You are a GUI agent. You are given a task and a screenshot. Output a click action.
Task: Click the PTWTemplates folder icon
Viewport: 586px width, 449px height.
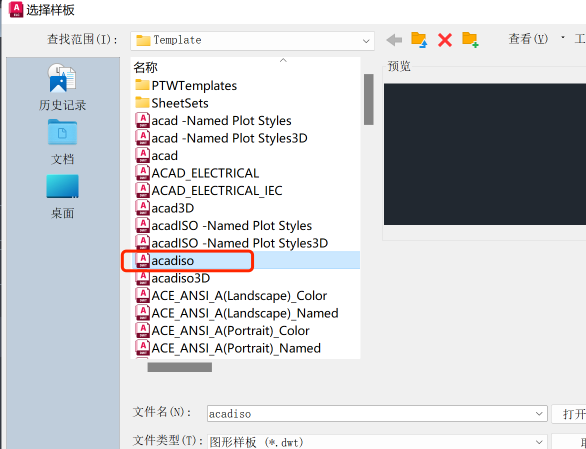pos(142,85)
